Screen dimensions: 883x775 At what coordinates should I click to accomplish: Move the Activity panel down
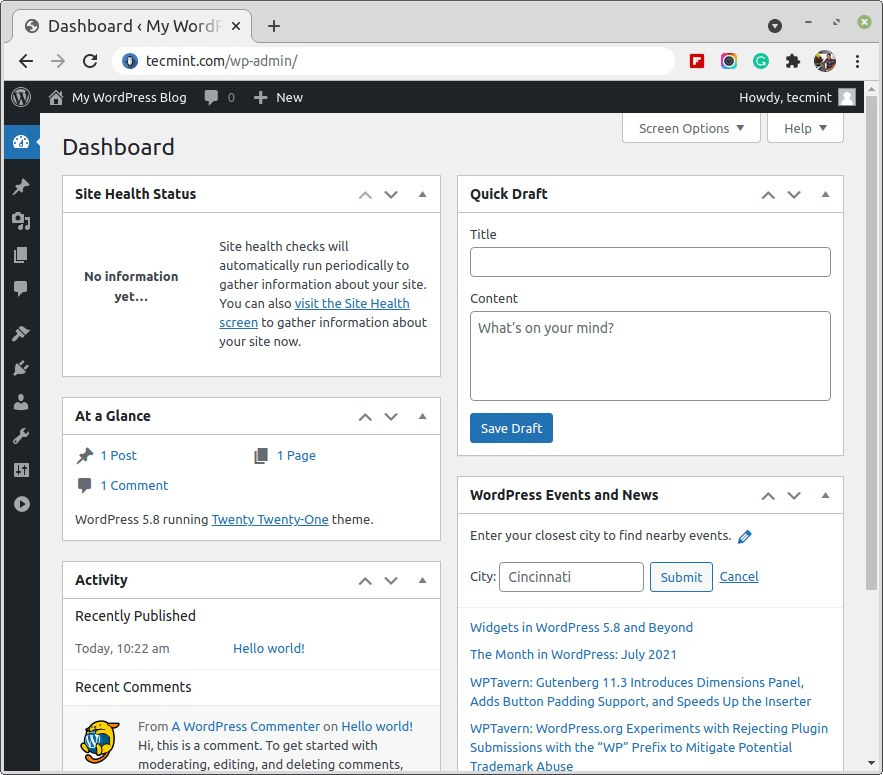391,580
